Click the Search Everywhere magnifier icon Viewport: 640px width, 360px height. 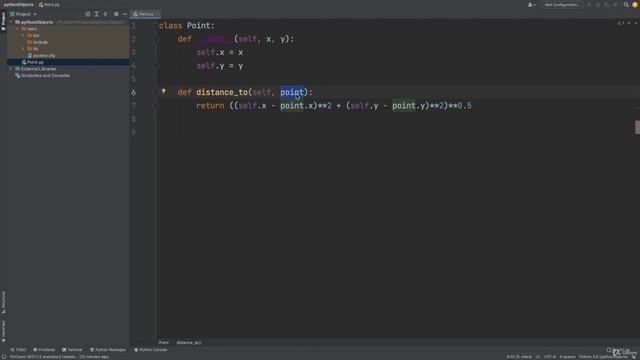(626, 4)
